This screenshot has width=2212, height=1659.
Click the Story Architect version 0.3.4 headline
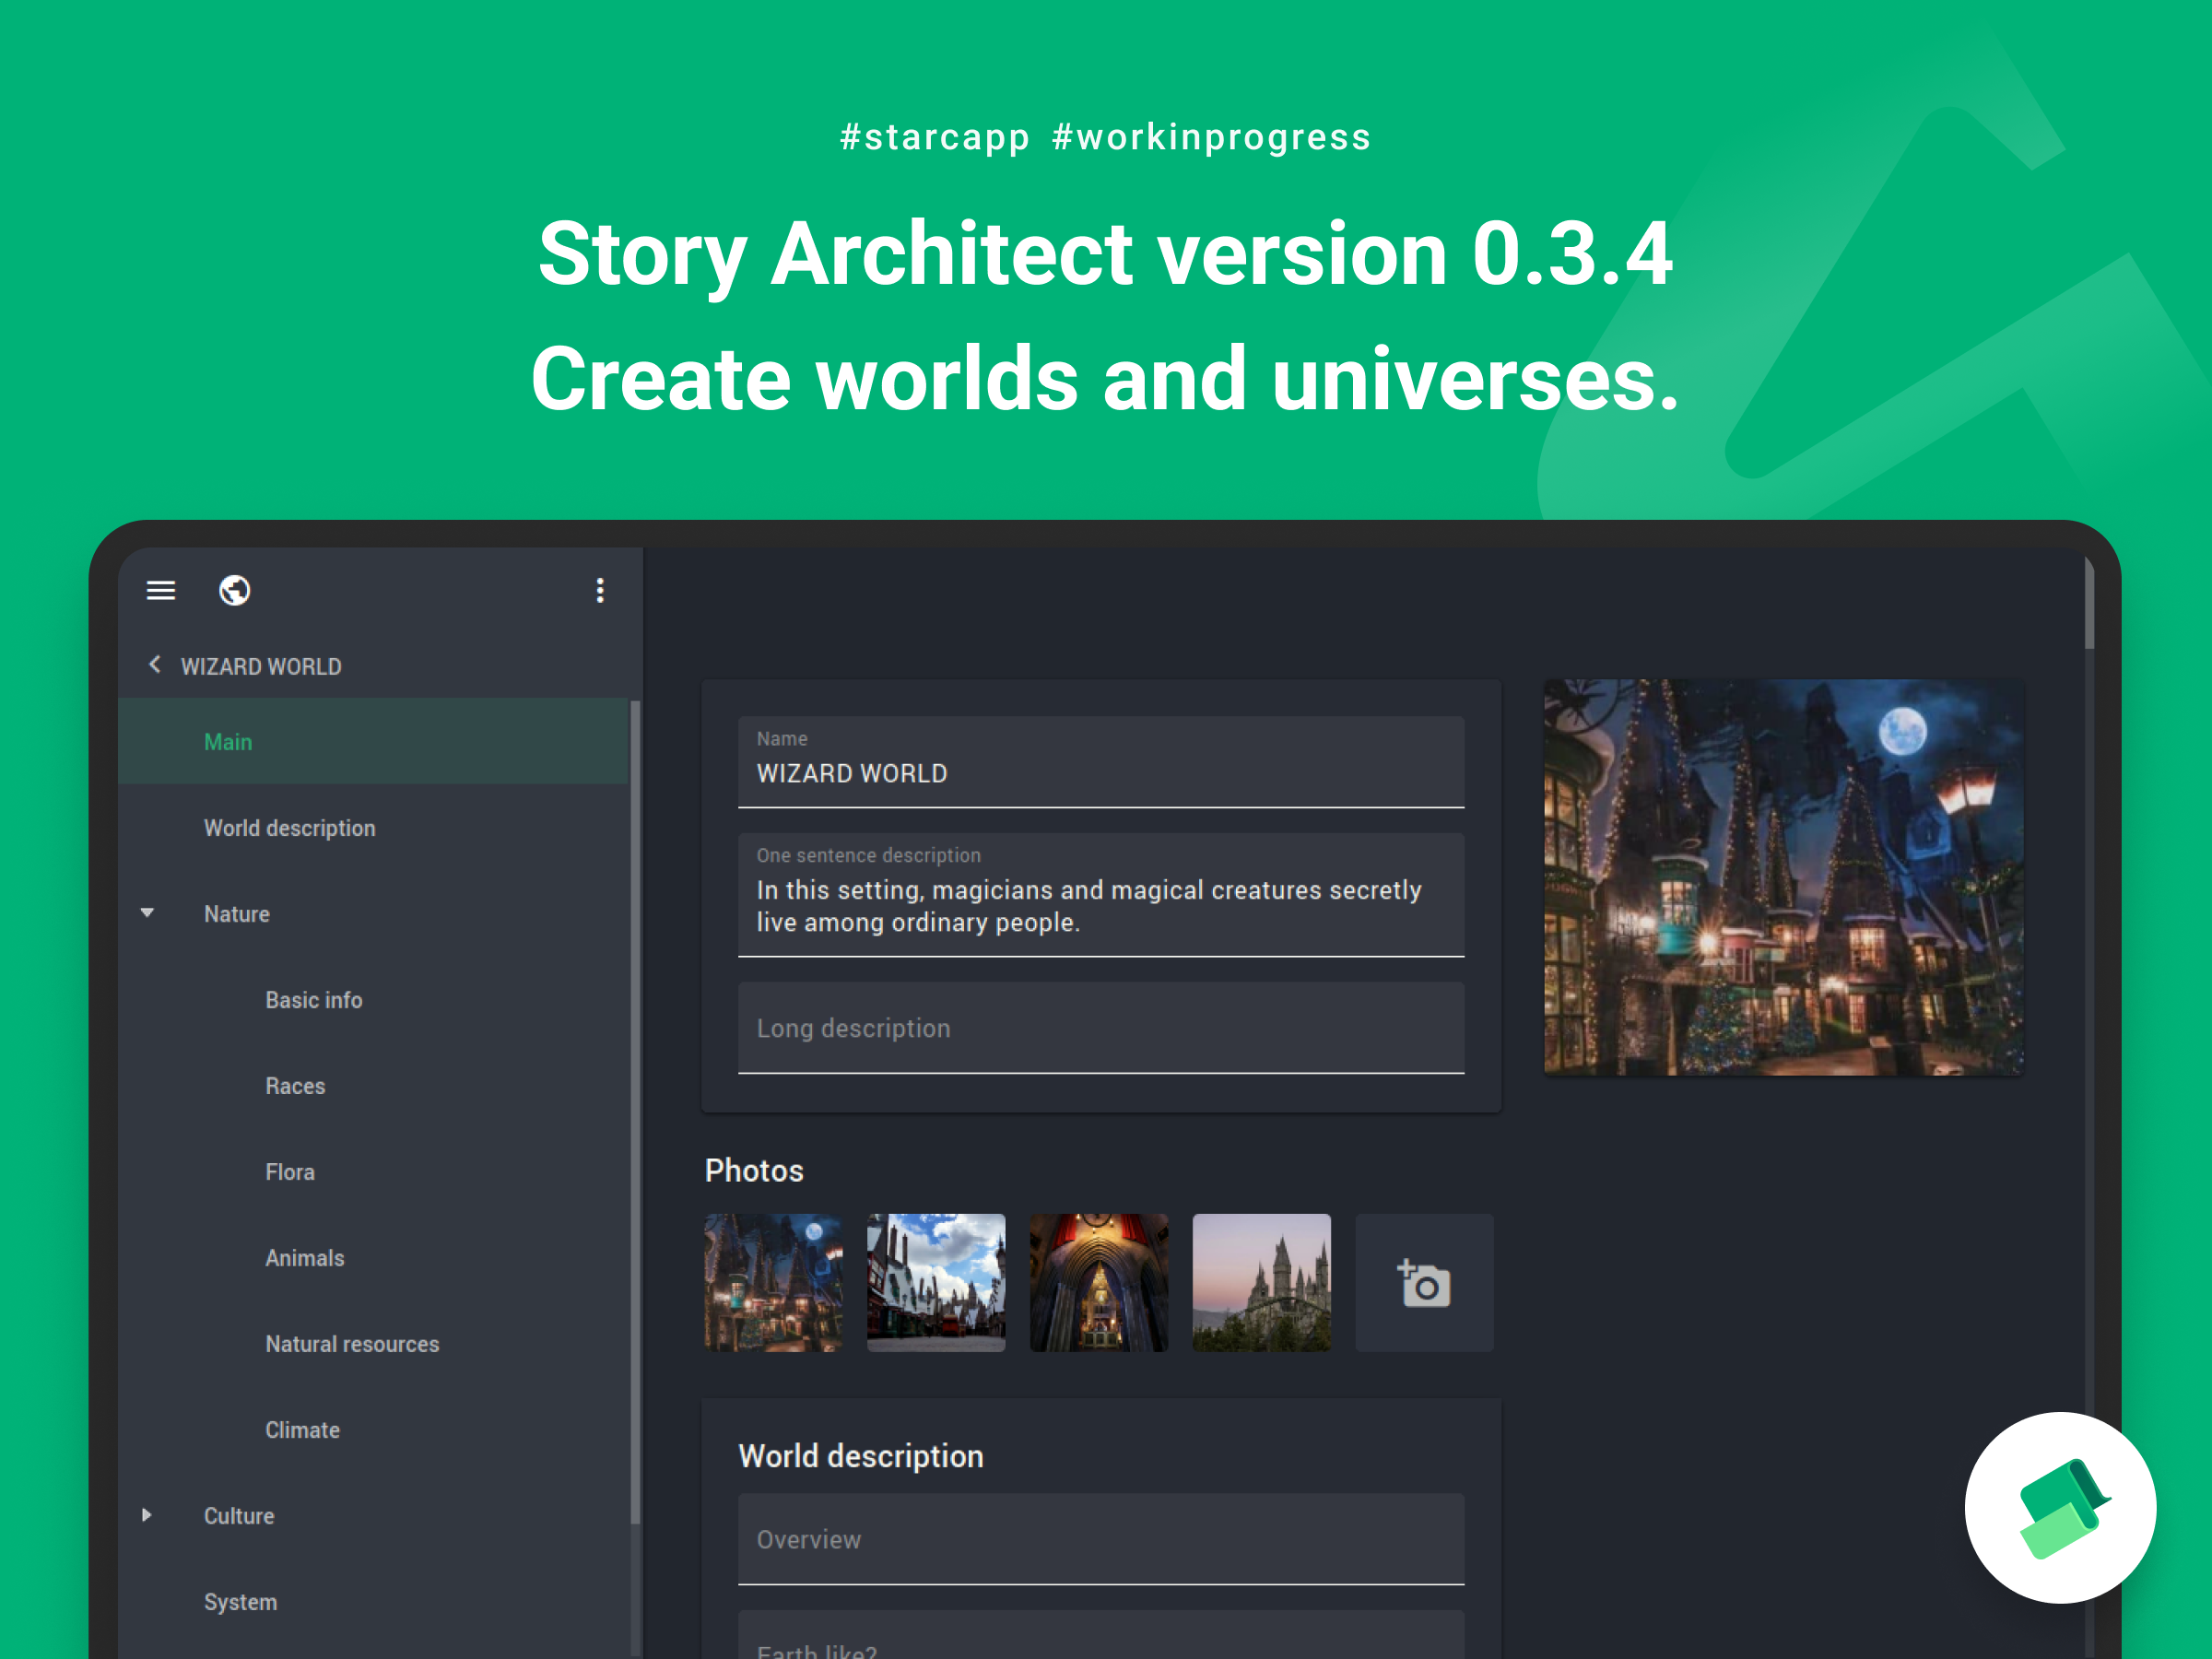click(1105, 254)
